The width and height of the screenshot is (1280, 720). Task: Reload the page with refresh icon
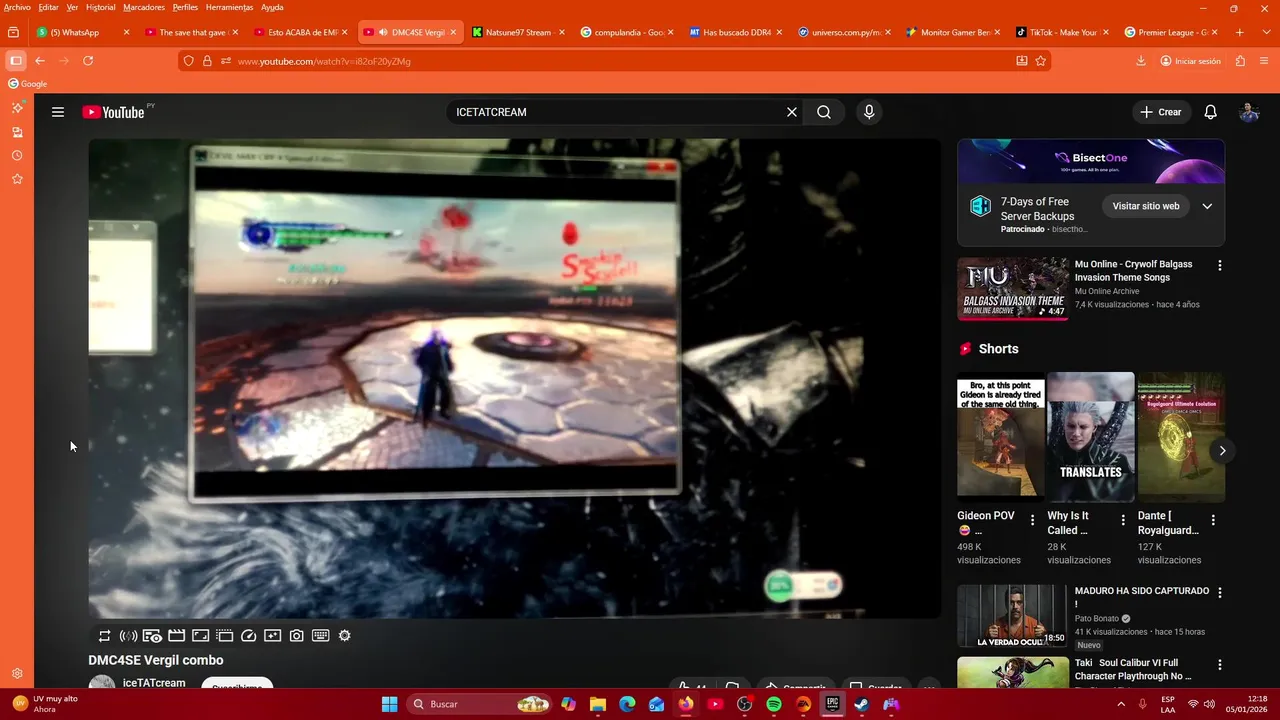coord(88,61)
